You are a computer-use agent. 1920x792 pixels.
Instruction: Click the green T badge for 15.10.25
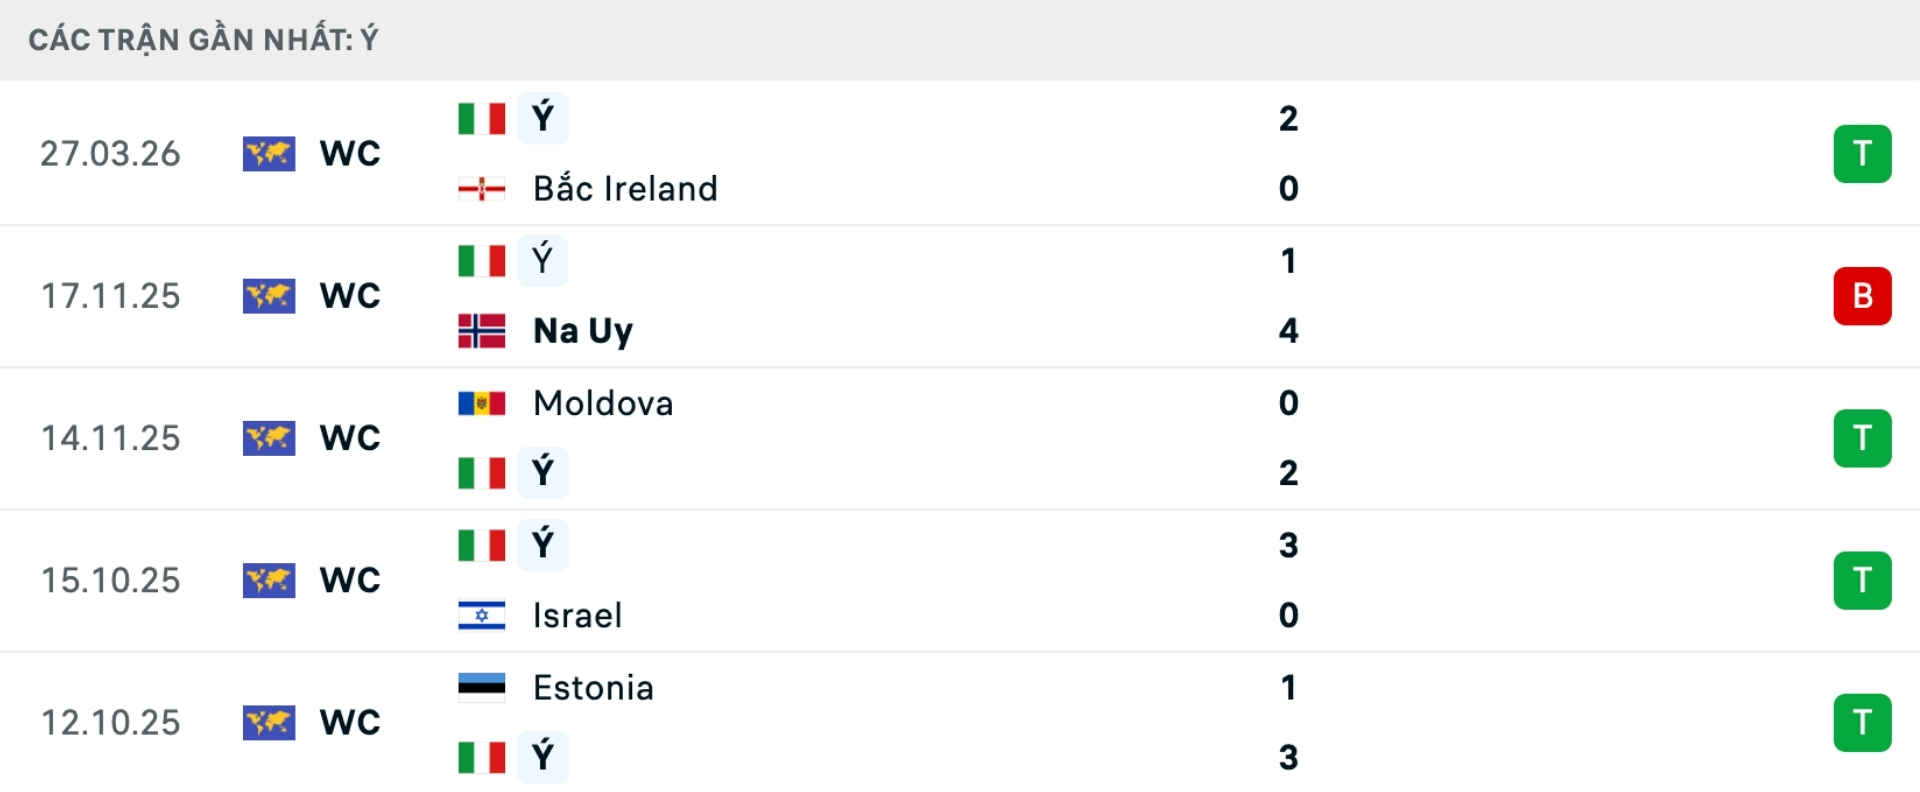(x=1862, y=580)
